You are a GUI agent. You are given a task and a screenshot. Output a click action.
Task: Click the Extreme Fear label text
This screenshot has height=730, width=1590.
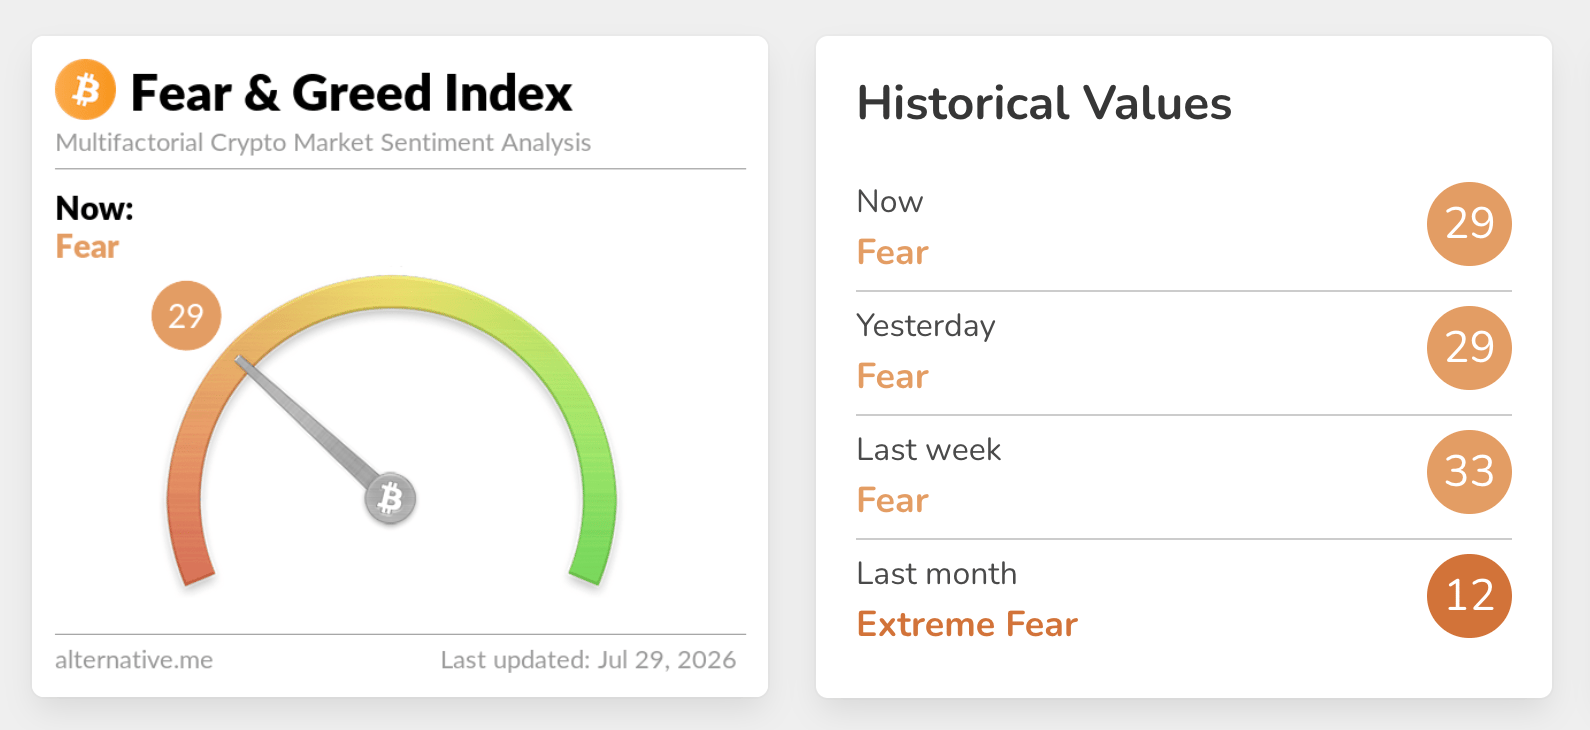967,624
